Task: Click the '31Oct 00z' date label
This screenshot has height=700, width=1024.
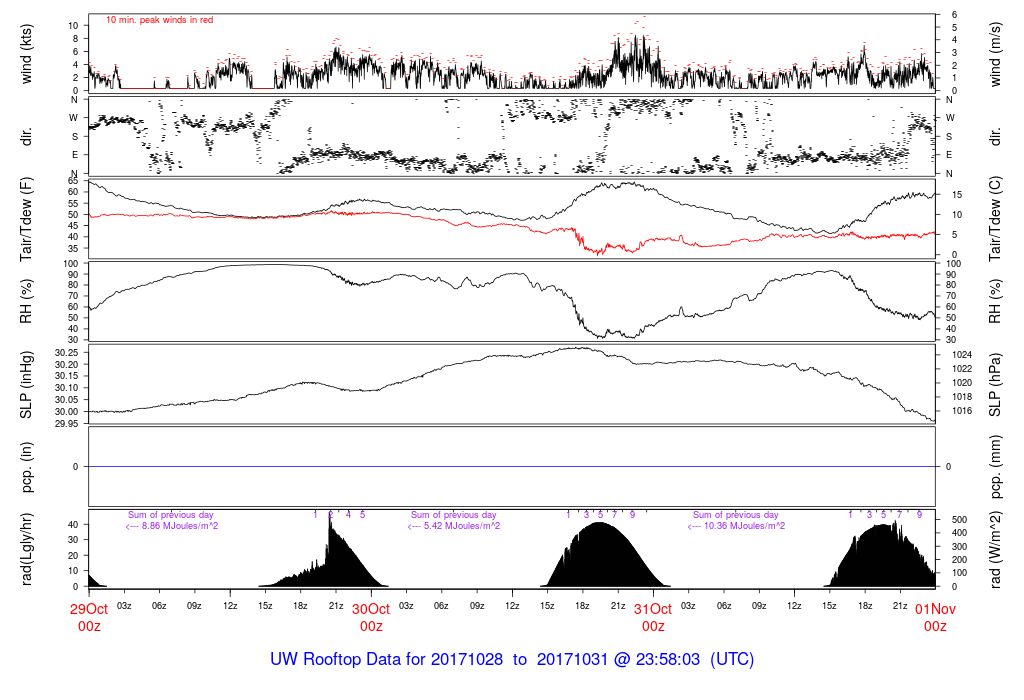Action: pos(653,618)
